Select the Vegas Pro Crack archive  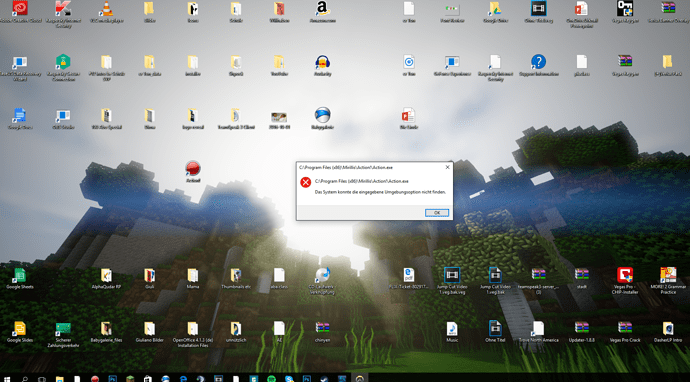[625, 332]
